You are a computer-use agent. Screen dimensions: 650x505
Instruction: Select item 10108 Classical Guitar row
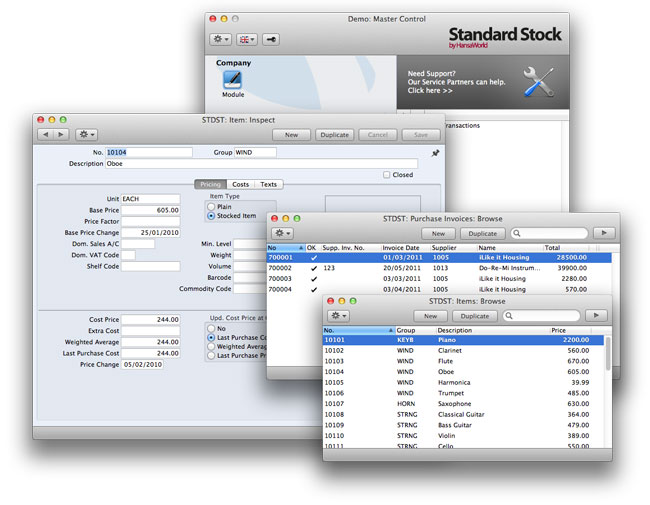coord(463,414)
